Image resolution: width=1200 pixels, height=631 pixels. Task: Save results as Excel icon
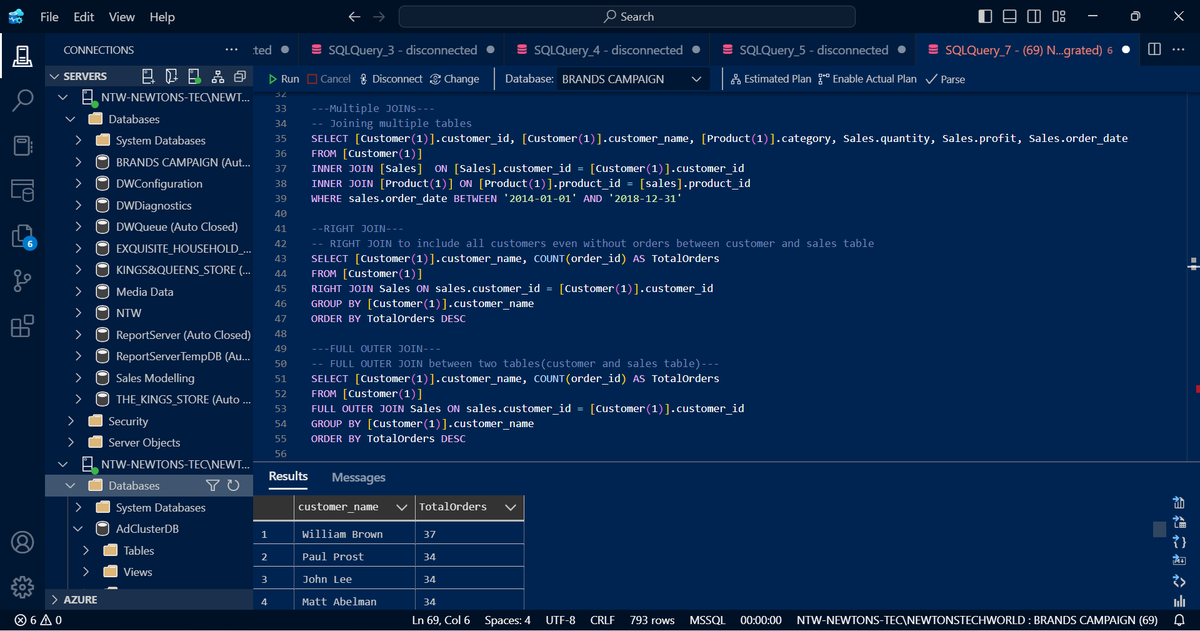click(1178, 522)
